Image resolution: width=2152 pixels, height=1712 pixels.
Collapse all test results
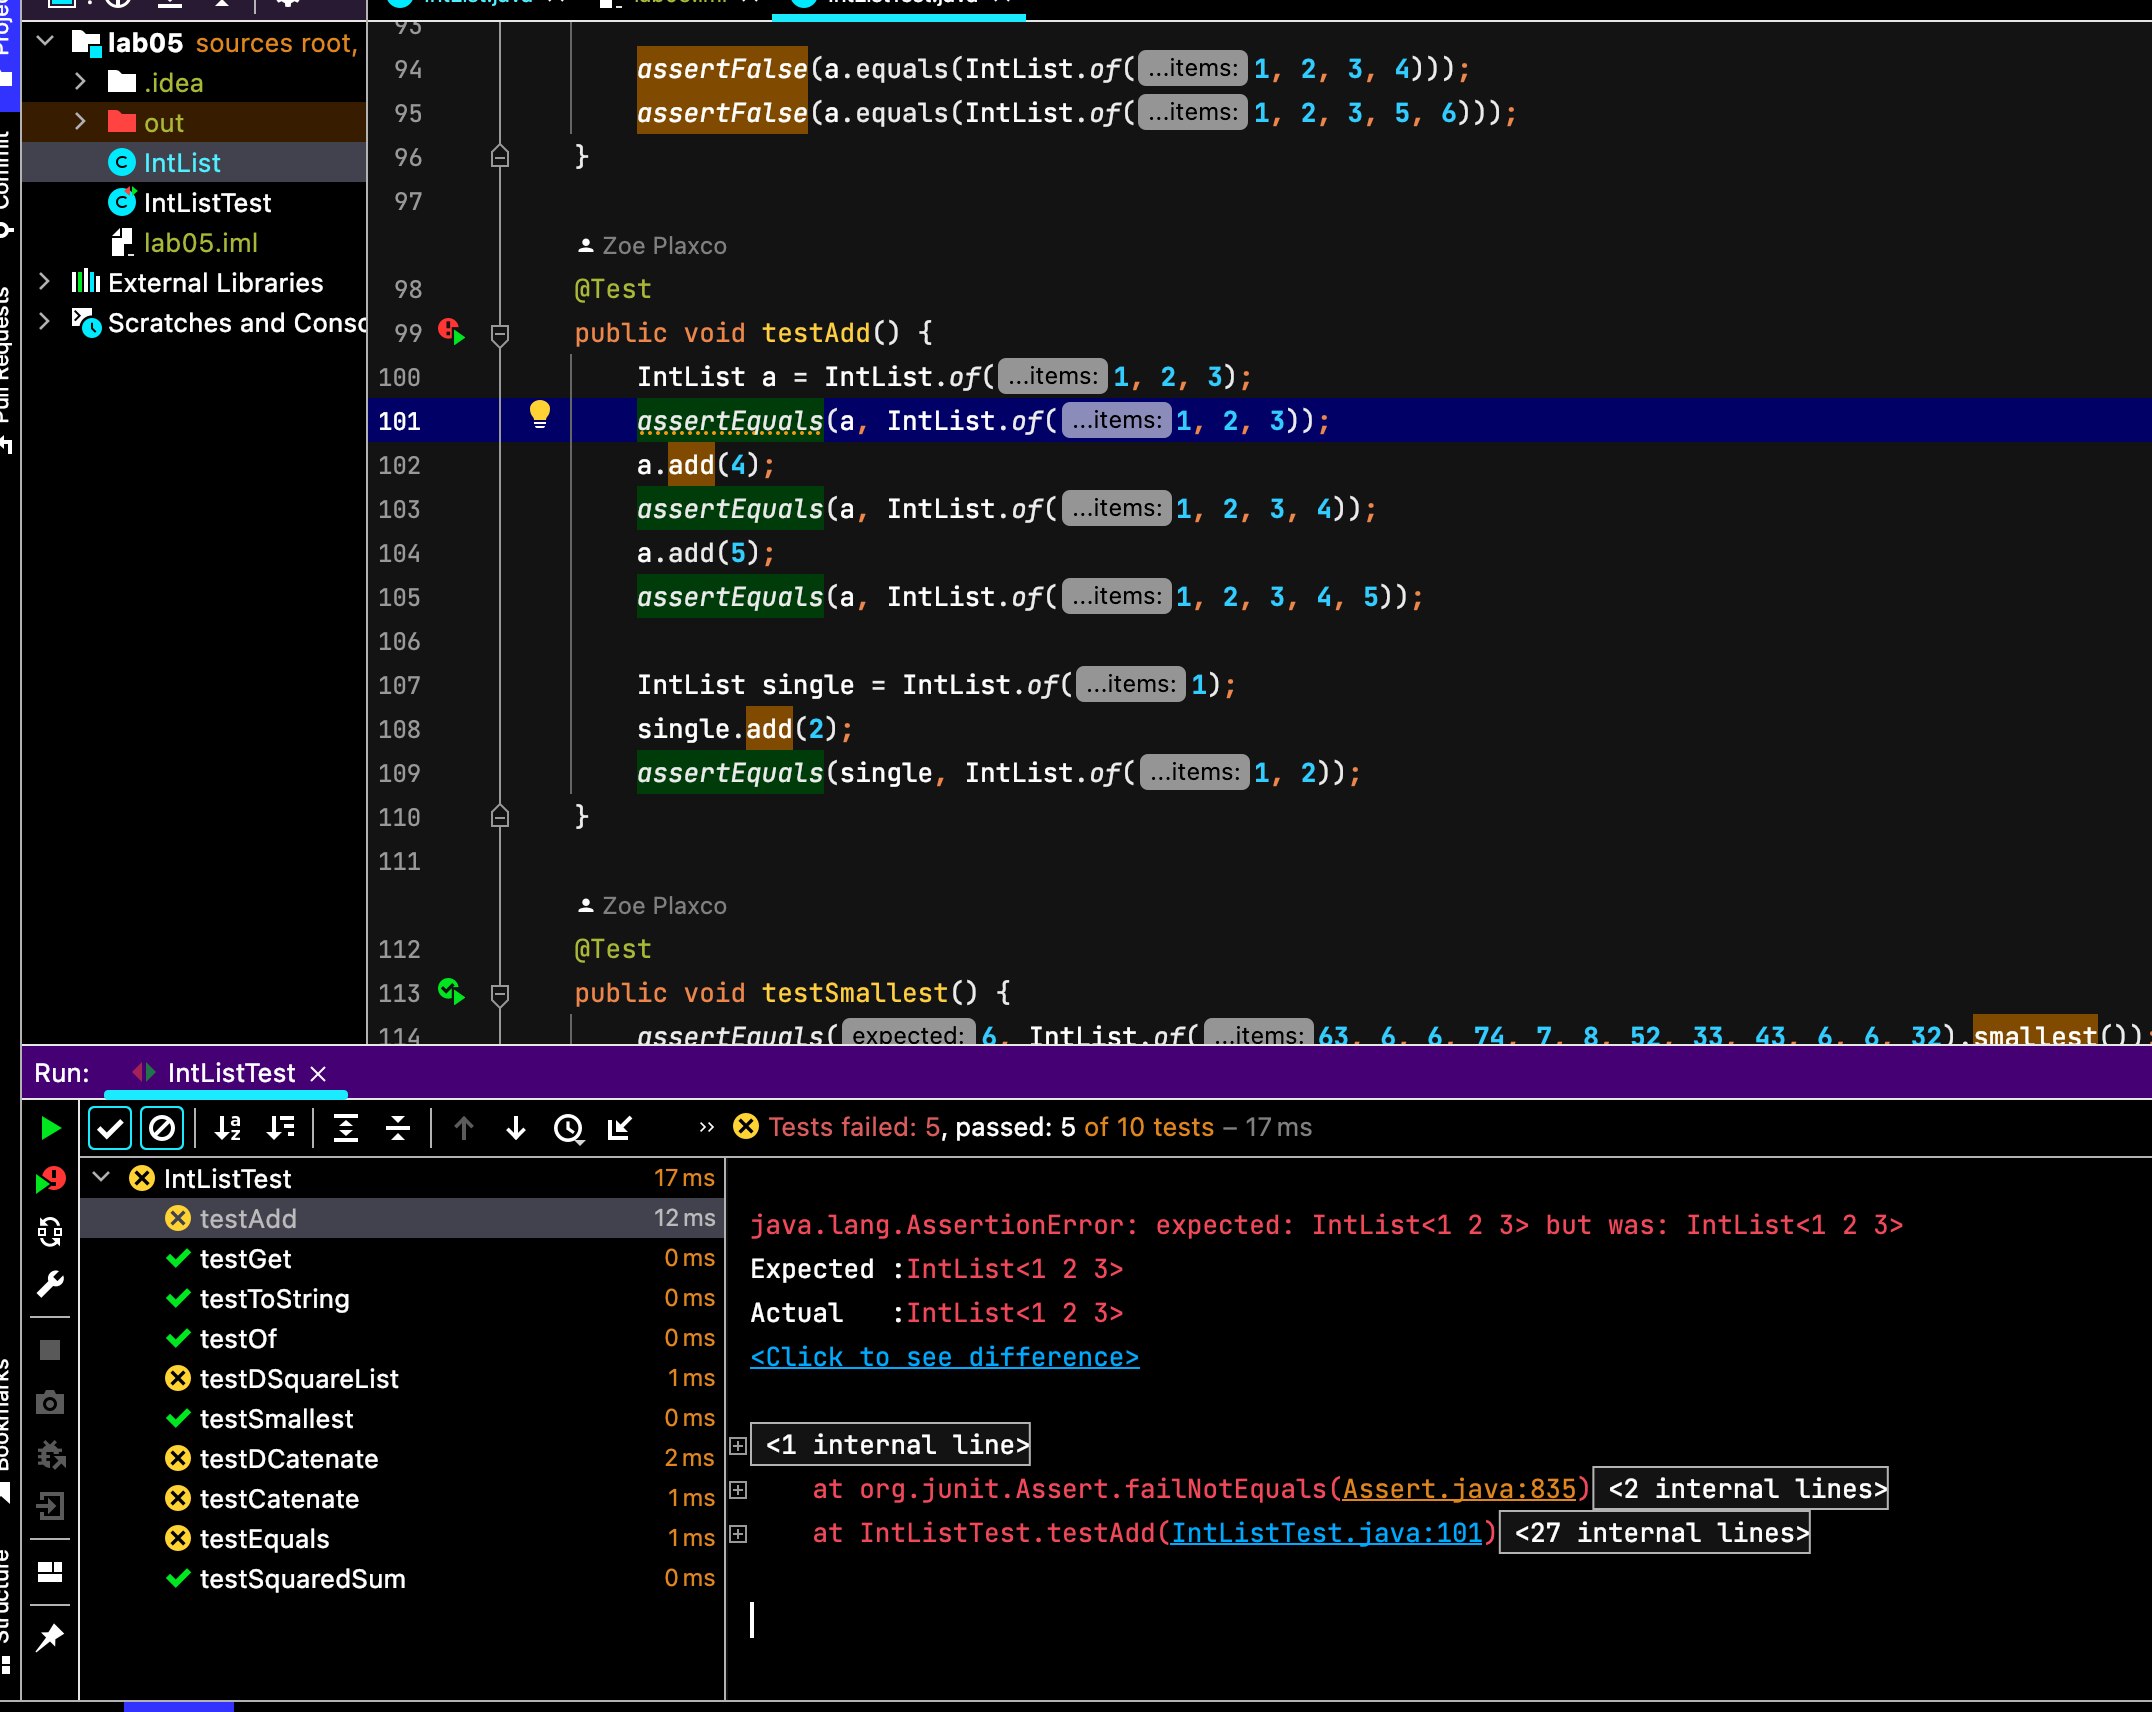tap(398, 1128)
